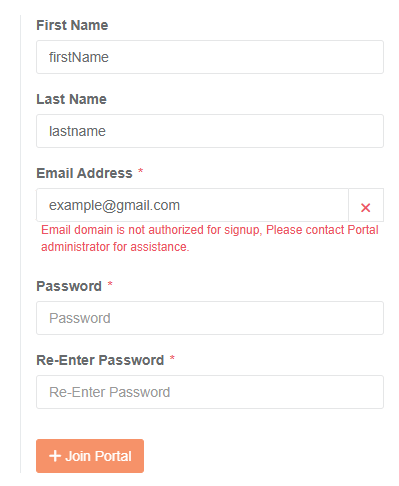Click the "Please contact Portal" text in error

coord(322,230)
